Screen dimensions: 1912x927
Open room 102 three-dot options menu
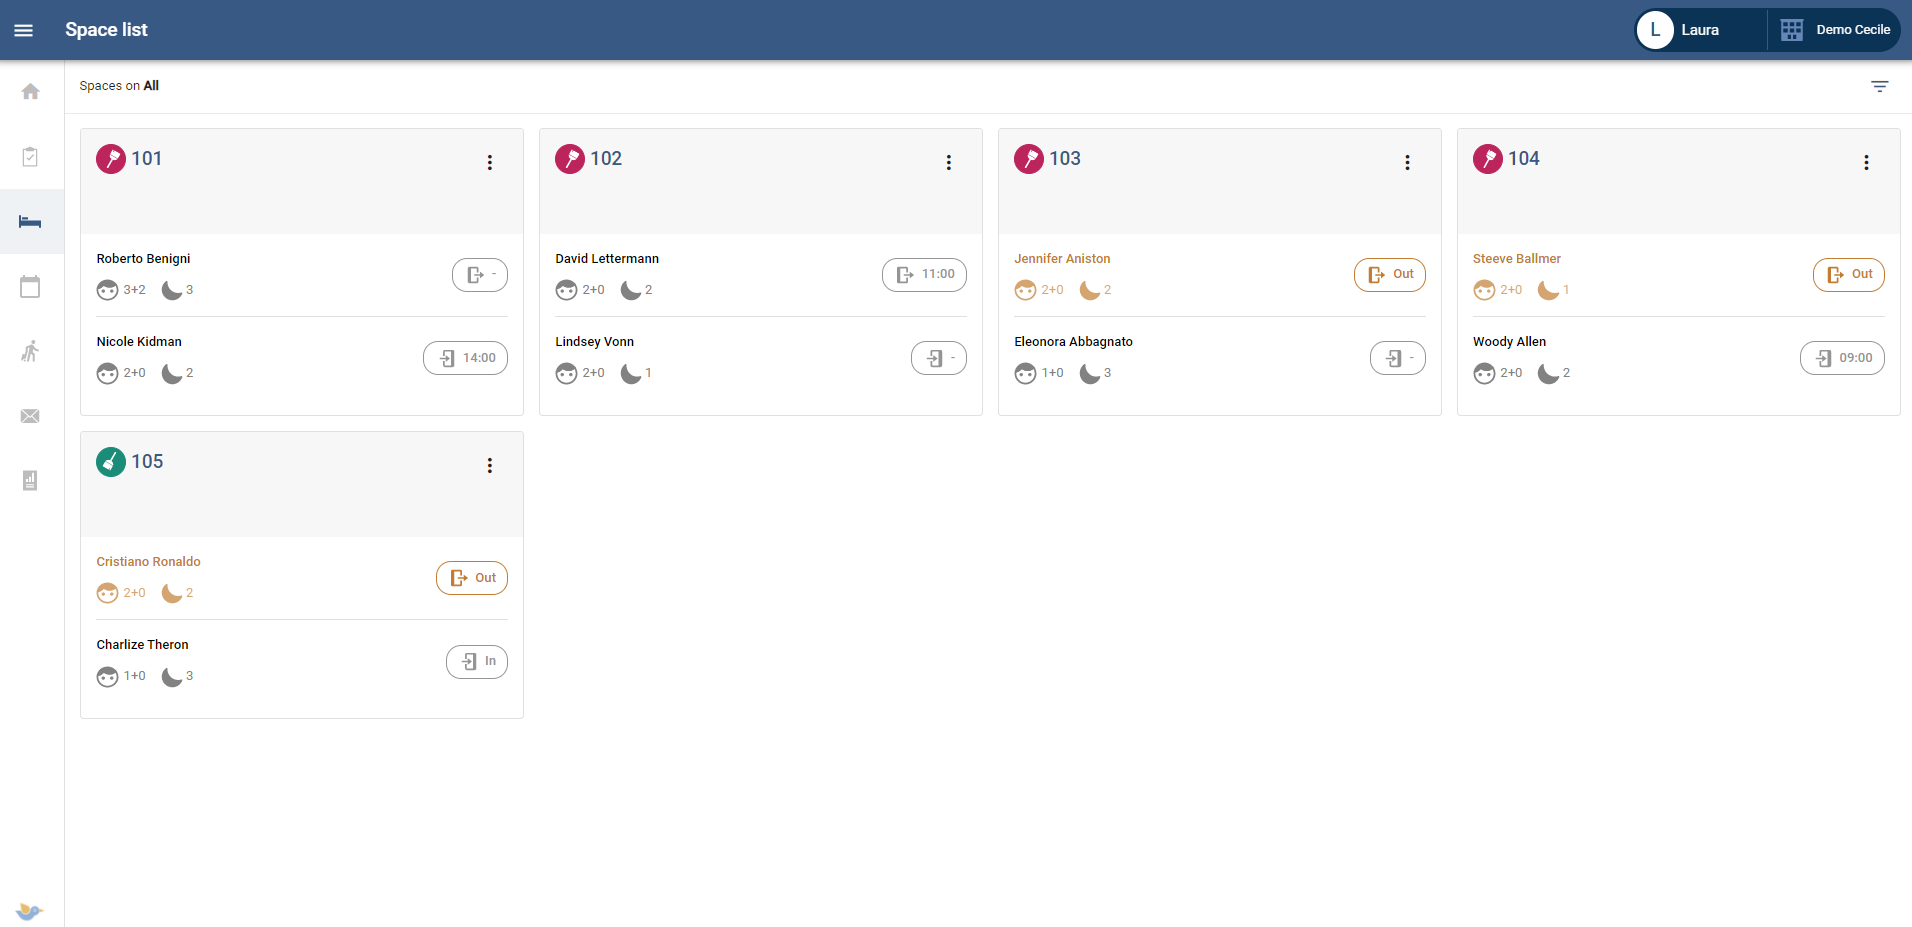click(x=948, y=162)
